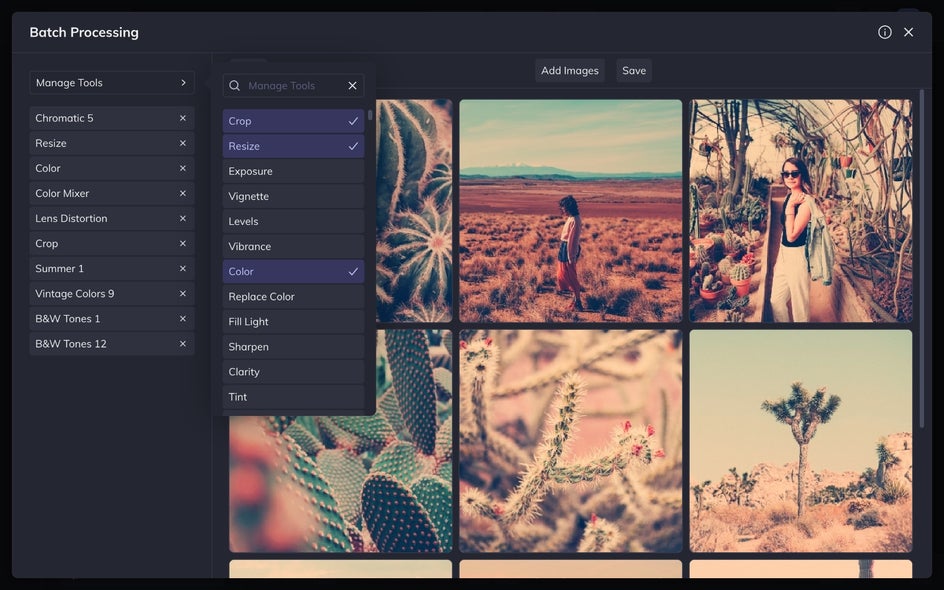This screenshot has height=590, width=944.
Task: Remove Color from the left tool list
Action: click(182, 169)
